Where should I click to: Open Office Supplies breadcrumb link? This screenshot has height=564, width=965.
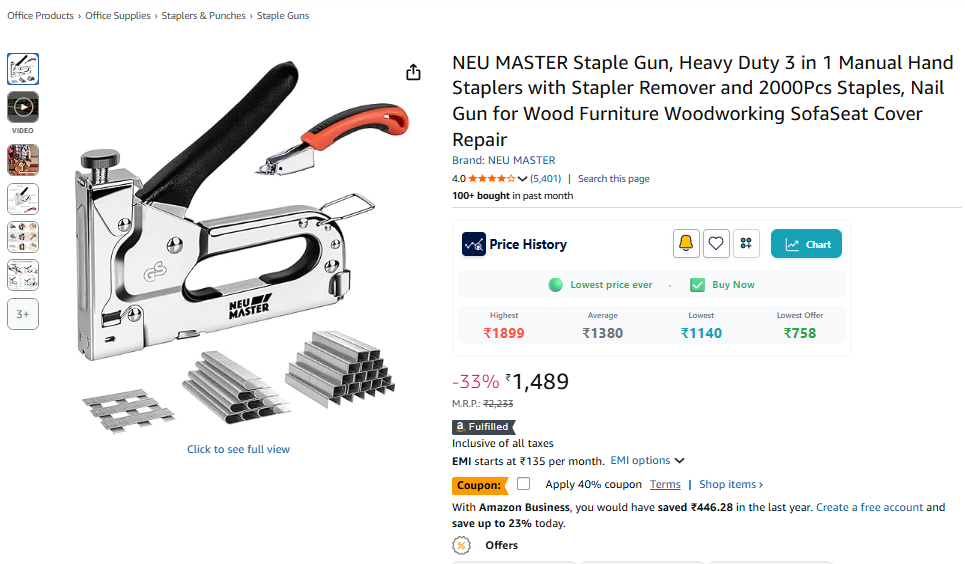coord(118,16)
